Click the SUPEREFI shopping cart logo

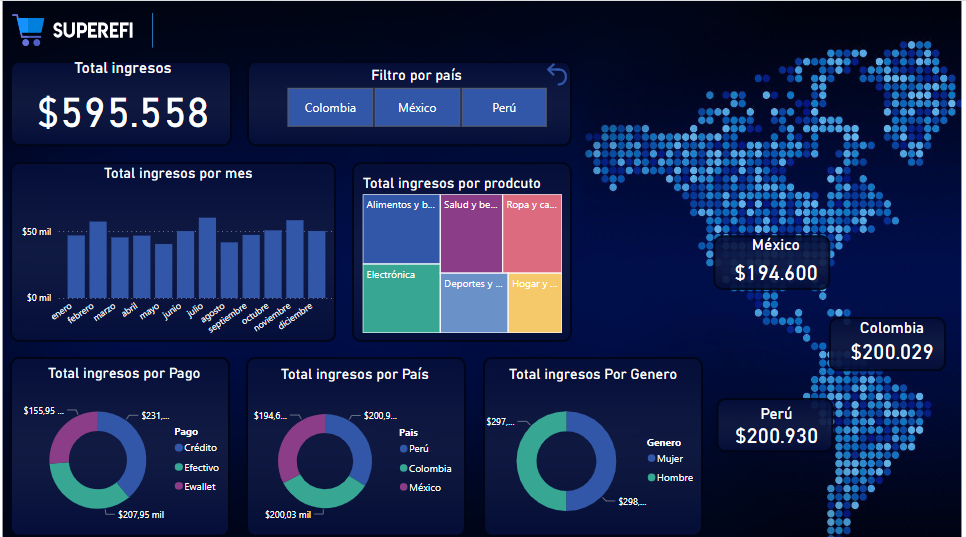[x=29, y=31]
